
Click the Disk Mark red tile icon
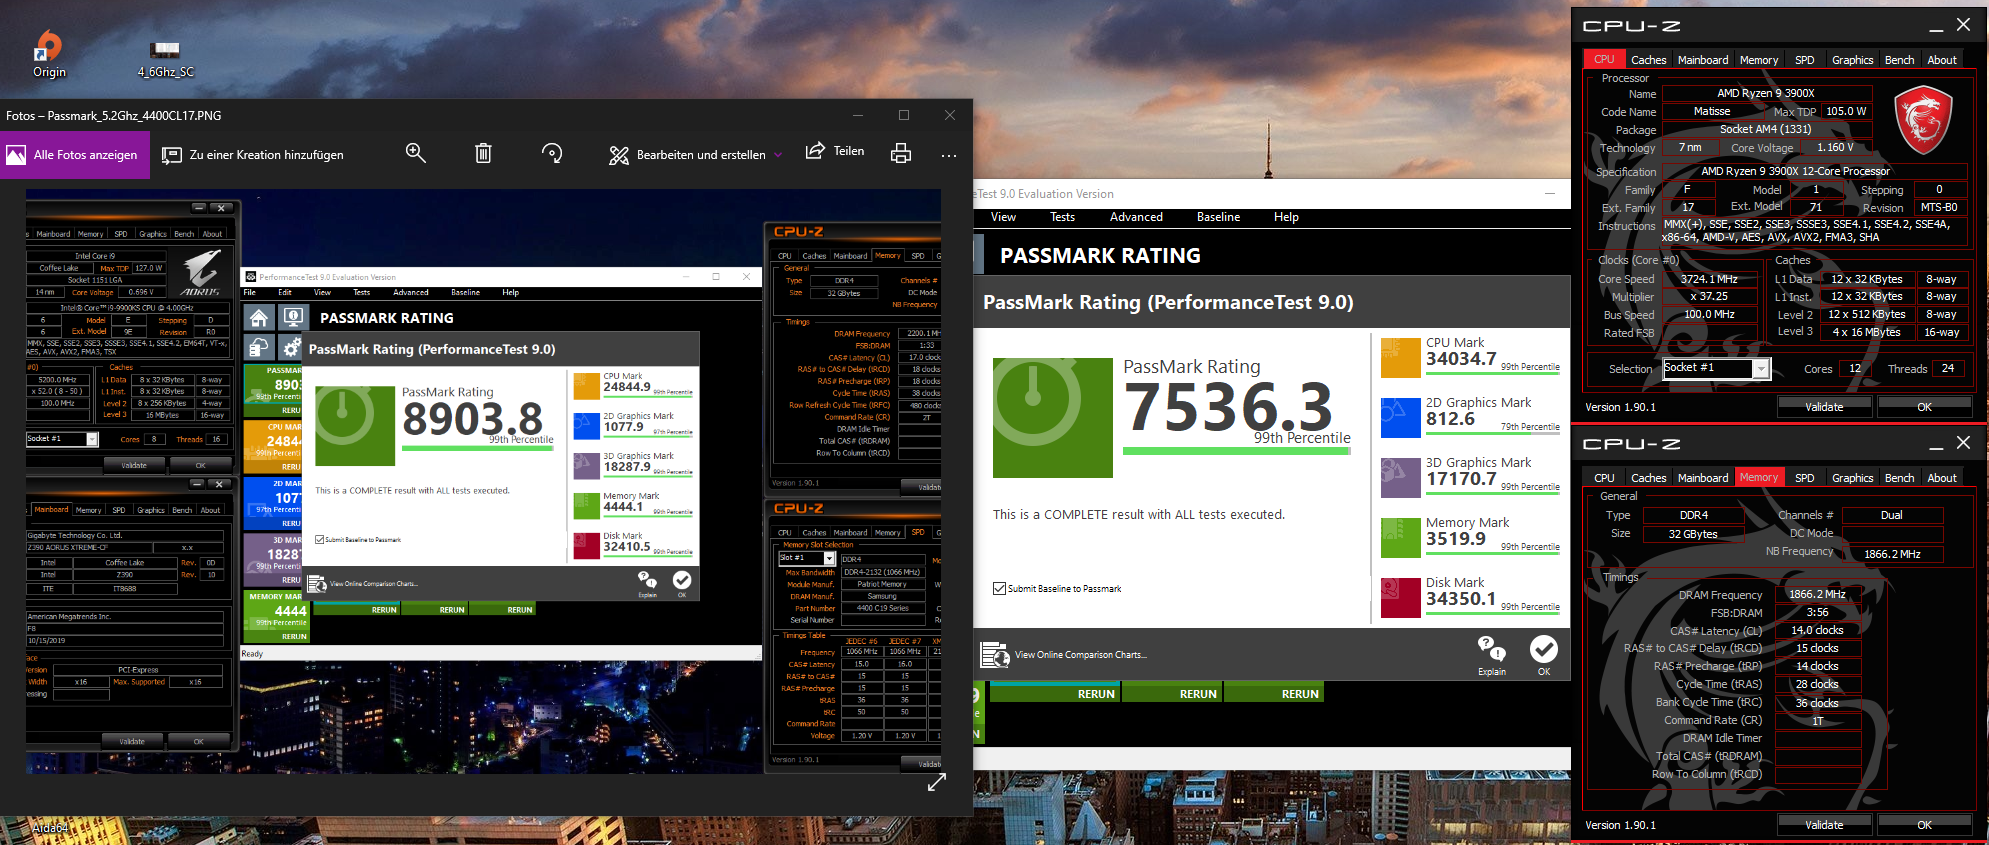coord(1400,598)
